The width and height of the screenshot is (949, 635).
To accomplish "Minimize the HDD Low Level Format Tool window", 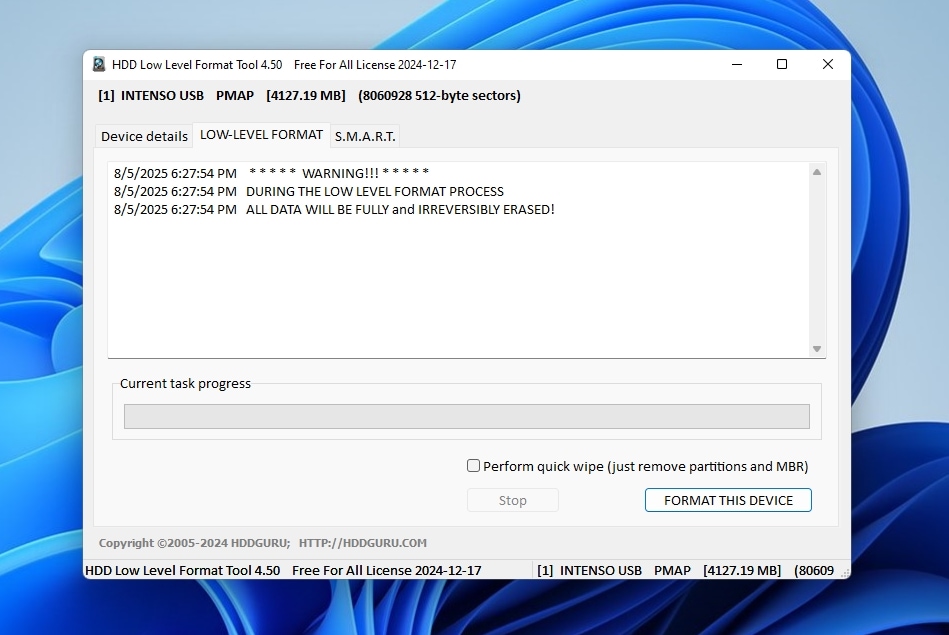I will 737,64.
